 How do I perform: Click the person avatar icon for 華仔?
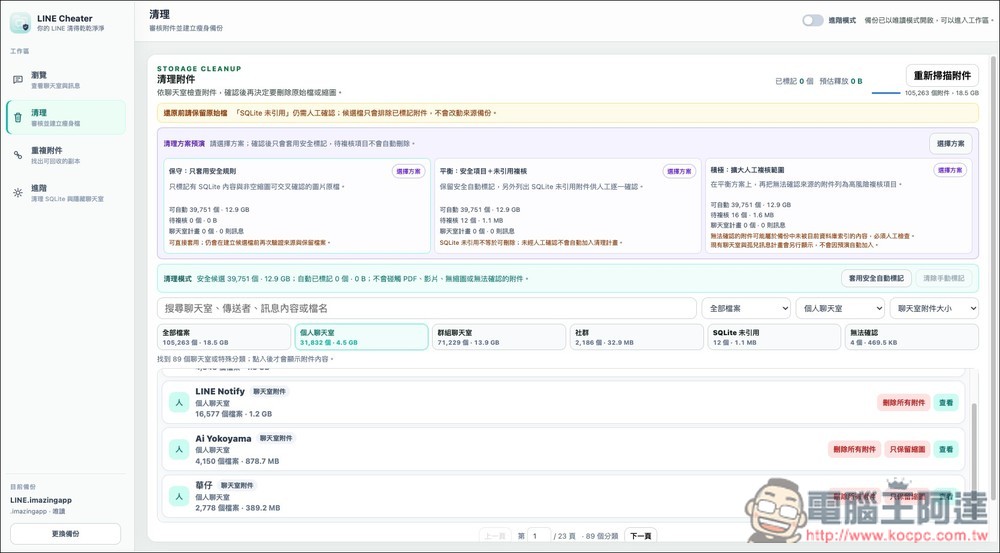tap(179, 496)
